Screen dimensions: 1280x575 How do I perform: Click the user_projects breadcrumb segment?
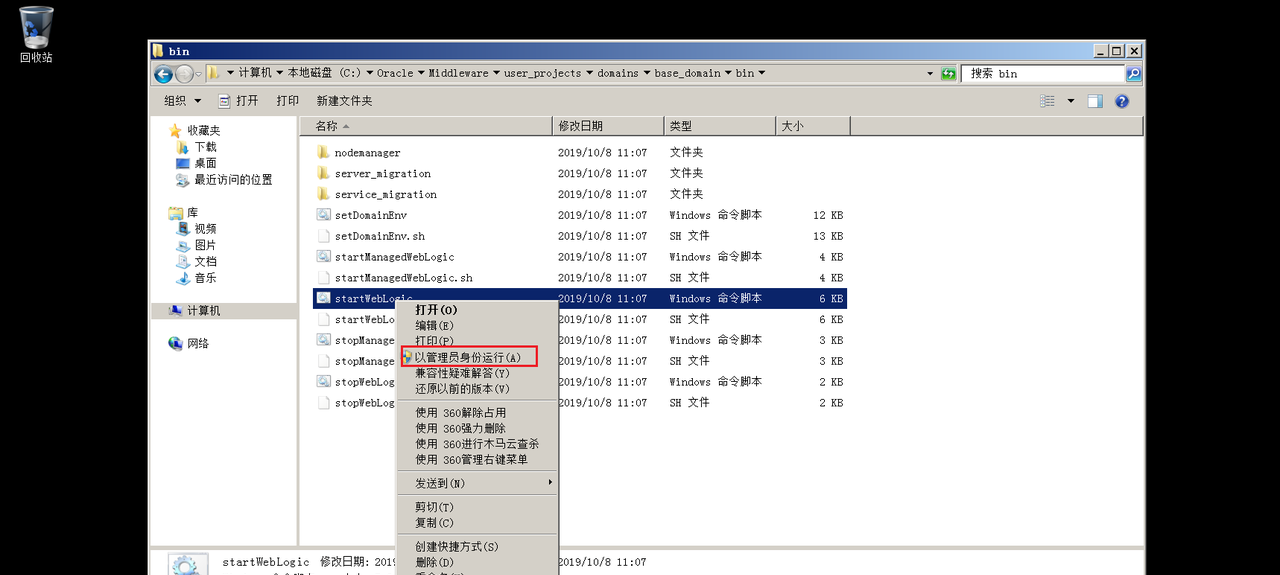(542, 74)
